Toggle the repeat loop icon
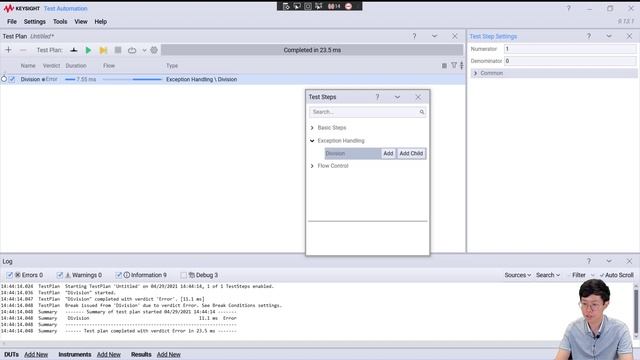The height and width of the screenshot is (360, 640). 132,50
